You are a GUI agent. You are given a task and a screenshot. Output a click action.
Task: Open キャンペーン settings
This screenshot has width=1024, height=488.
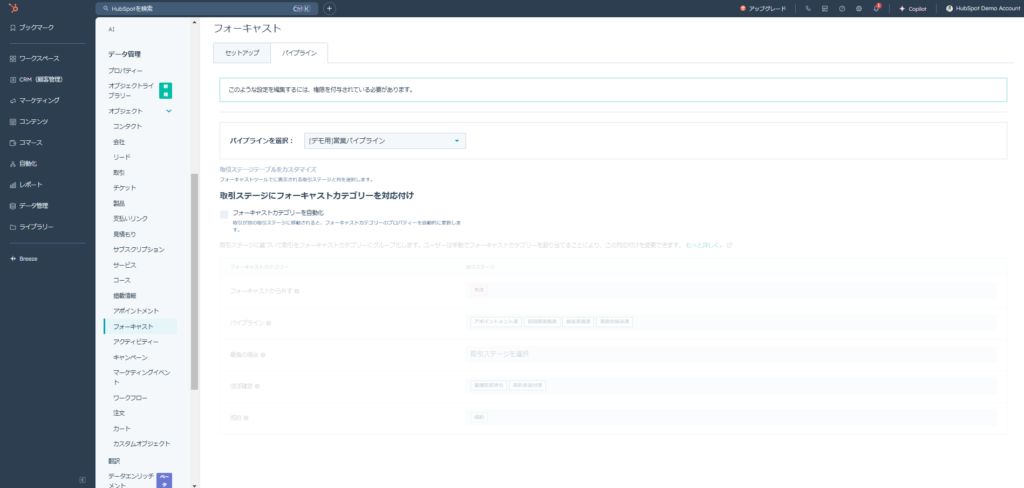[x=131, y=357]
